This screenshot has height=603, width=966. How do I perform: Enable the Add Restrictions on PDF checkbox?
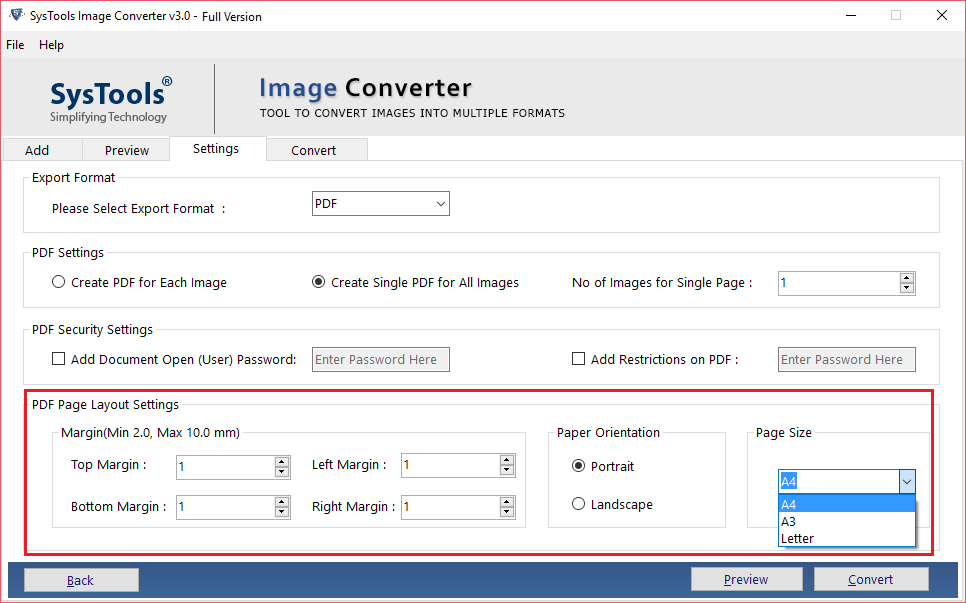click(577, 359)
